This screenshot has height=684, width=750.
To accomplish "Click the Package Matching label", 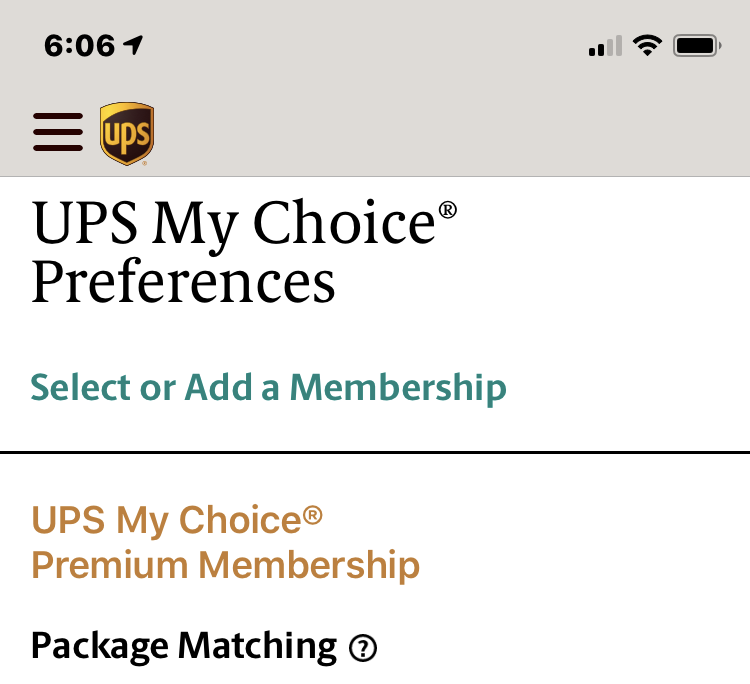I will coord(184,646).
